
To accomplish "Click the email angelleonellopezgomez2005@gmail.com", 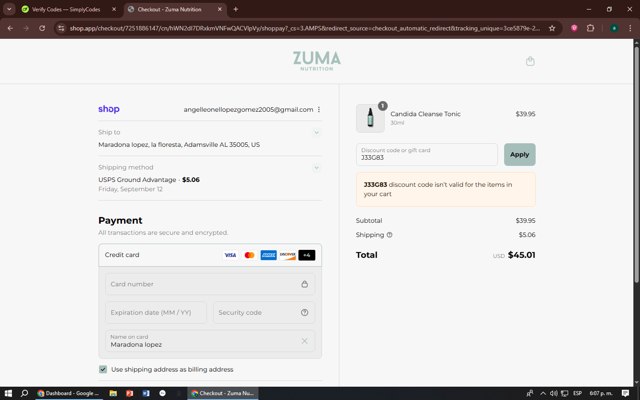I will pyautogui.click(x=248, y=109).
